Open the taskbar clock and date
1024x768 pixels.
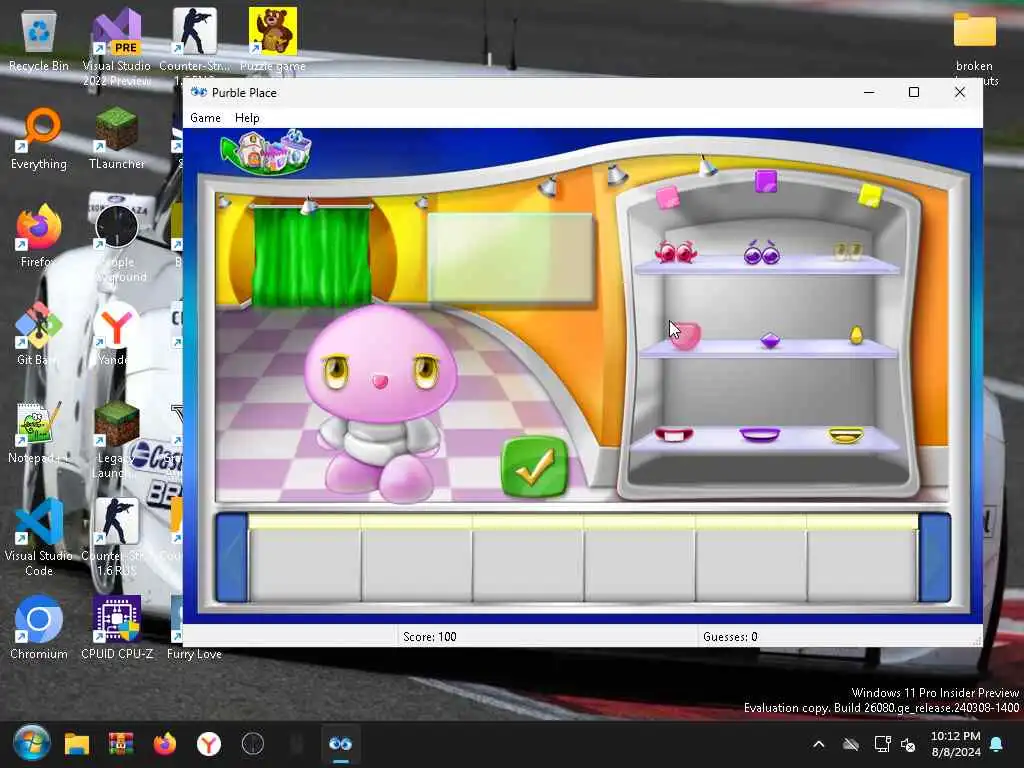[955, 744]
